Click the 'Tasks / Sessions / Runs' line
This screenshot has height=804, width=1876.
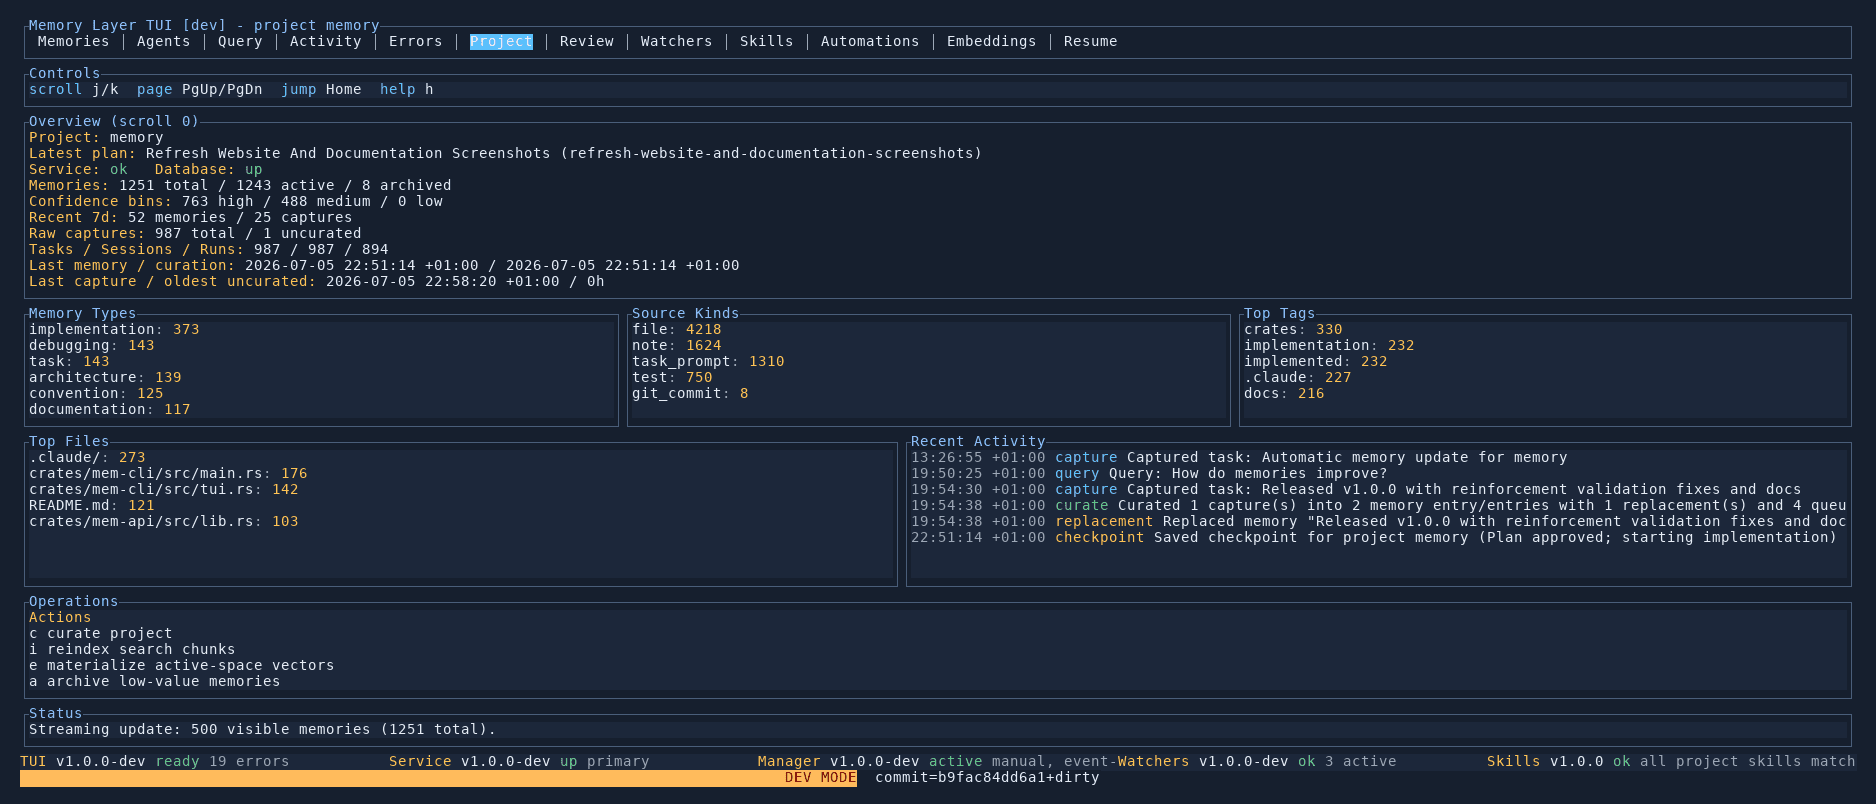pyautogui.click(x=209, y=249)
